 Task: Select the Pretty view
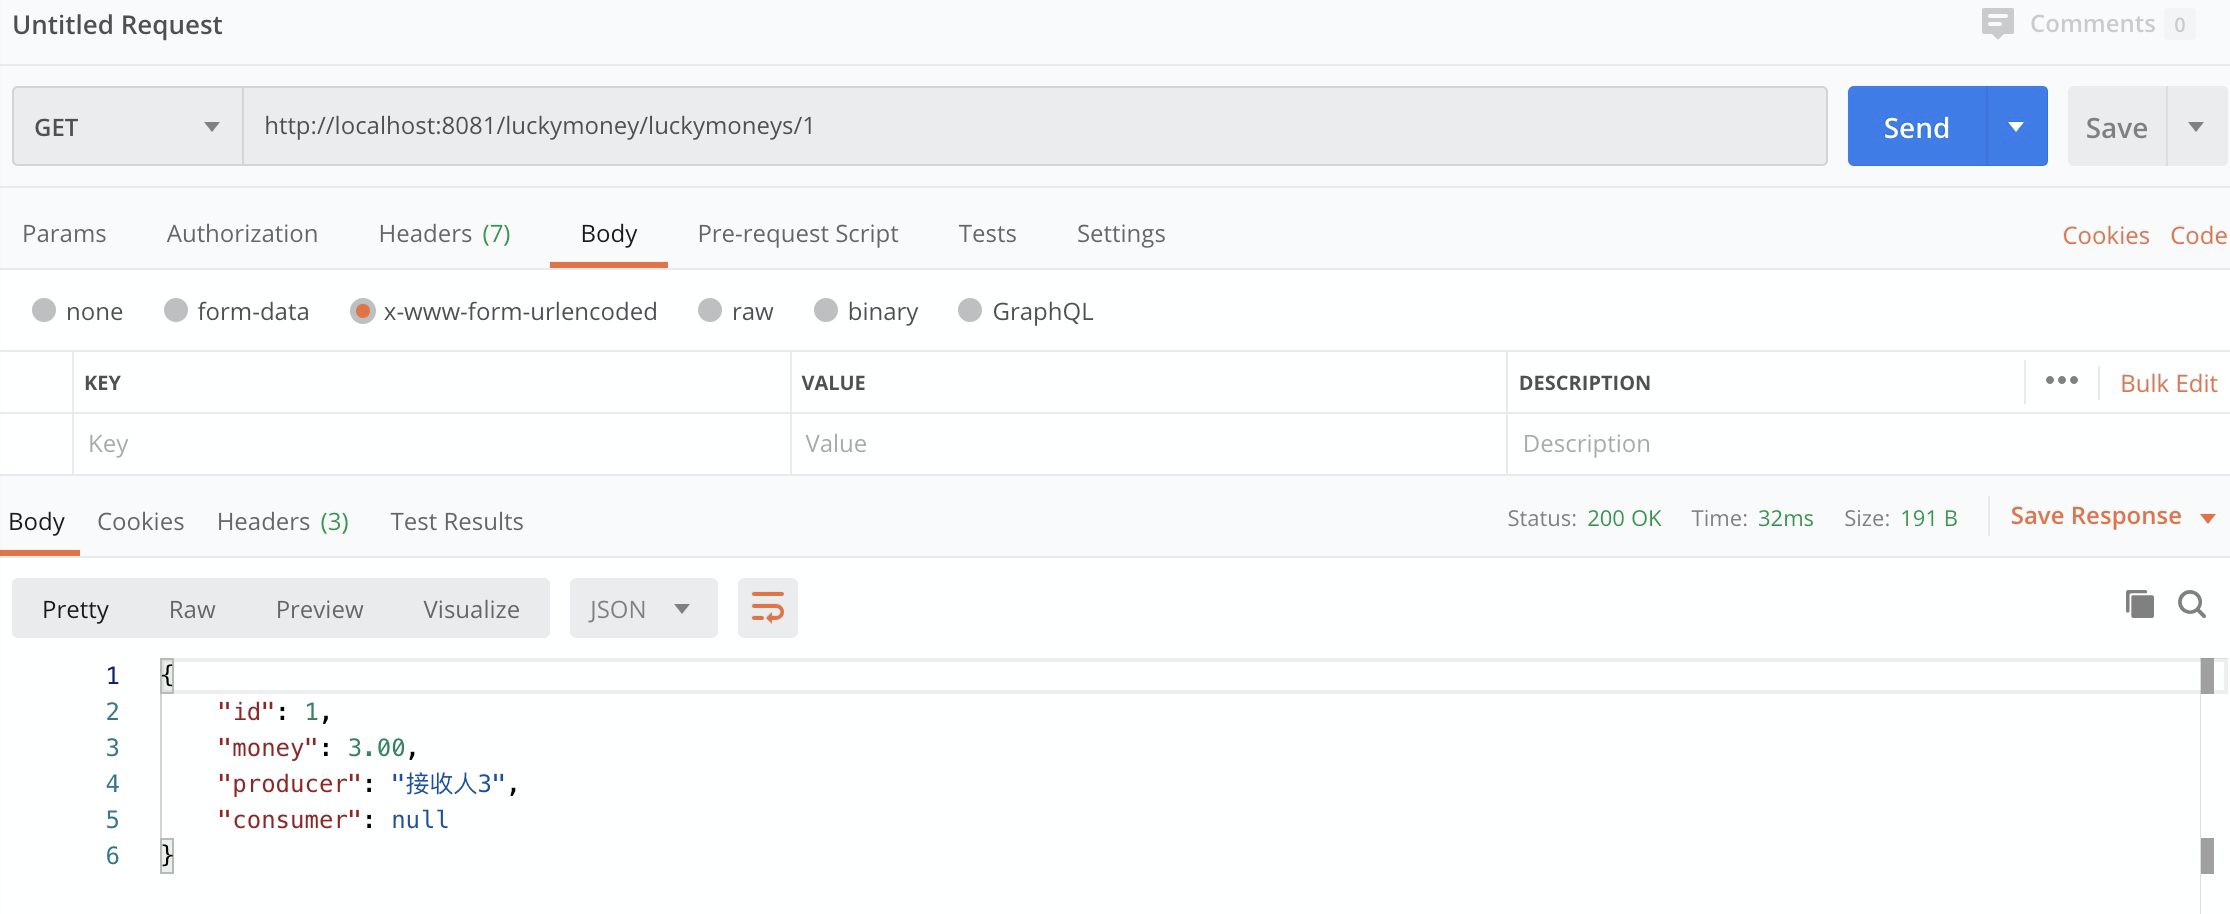75,609
